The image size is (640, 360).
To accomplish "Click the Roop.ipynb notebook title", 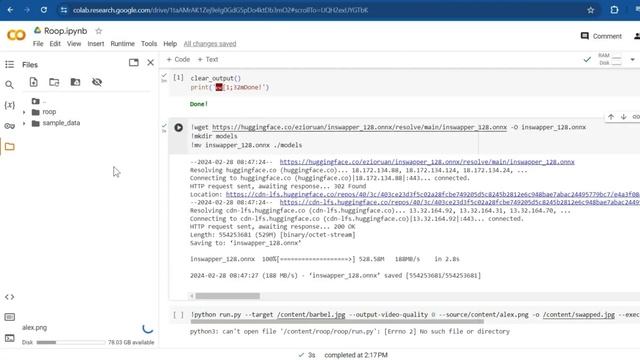I will coord(65,31).
